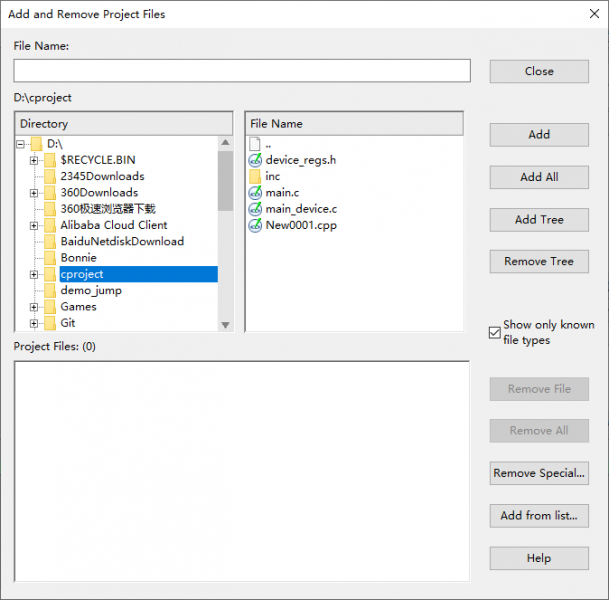Viewport: 609px width, 600px height.
Task: Click the Directory column header
Action: tap(124, 124)
